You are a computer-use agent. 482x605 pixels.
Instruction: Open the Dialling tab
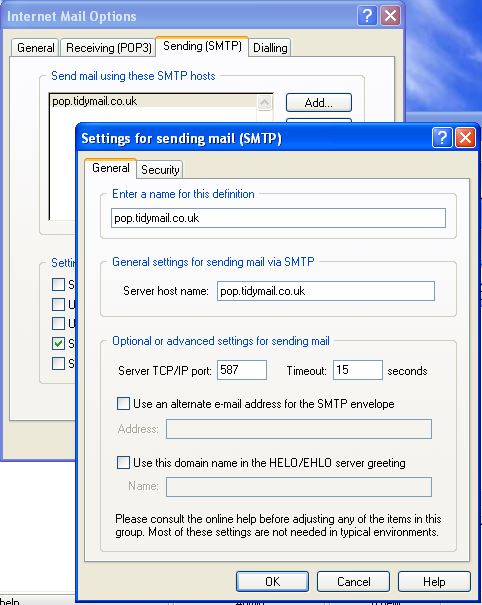(270, 48)
